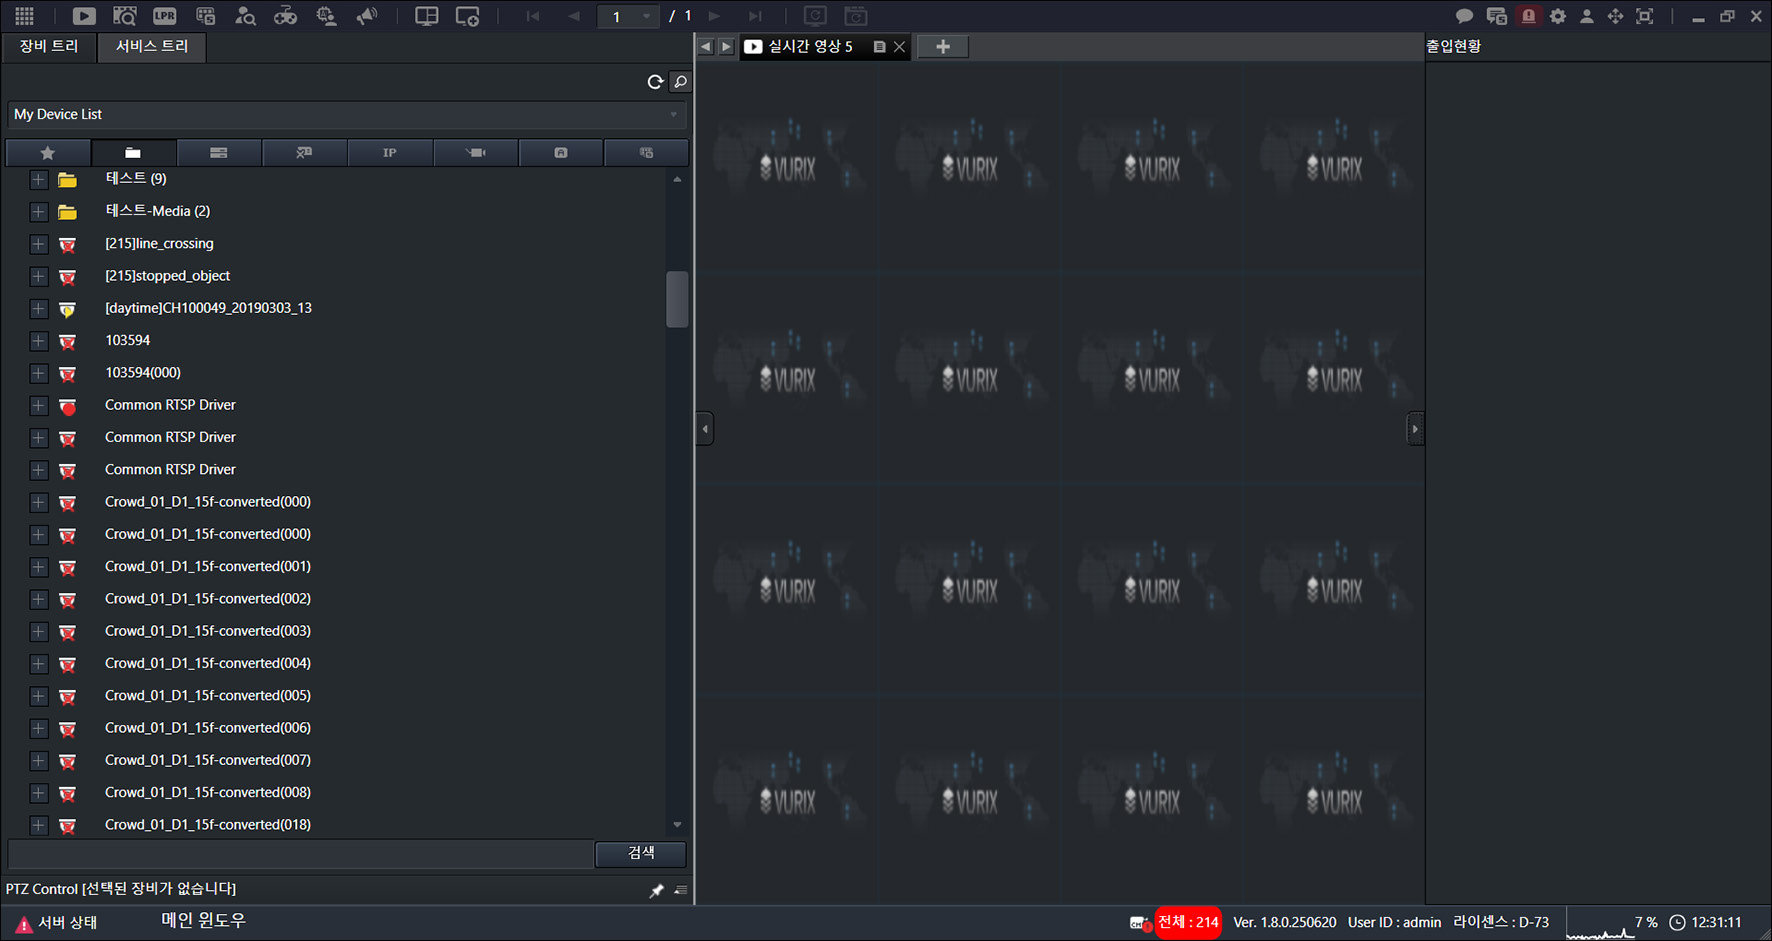Click the 검색 search button
The width and height of the screenshot is (1772, 941).
tap(641, 853)
